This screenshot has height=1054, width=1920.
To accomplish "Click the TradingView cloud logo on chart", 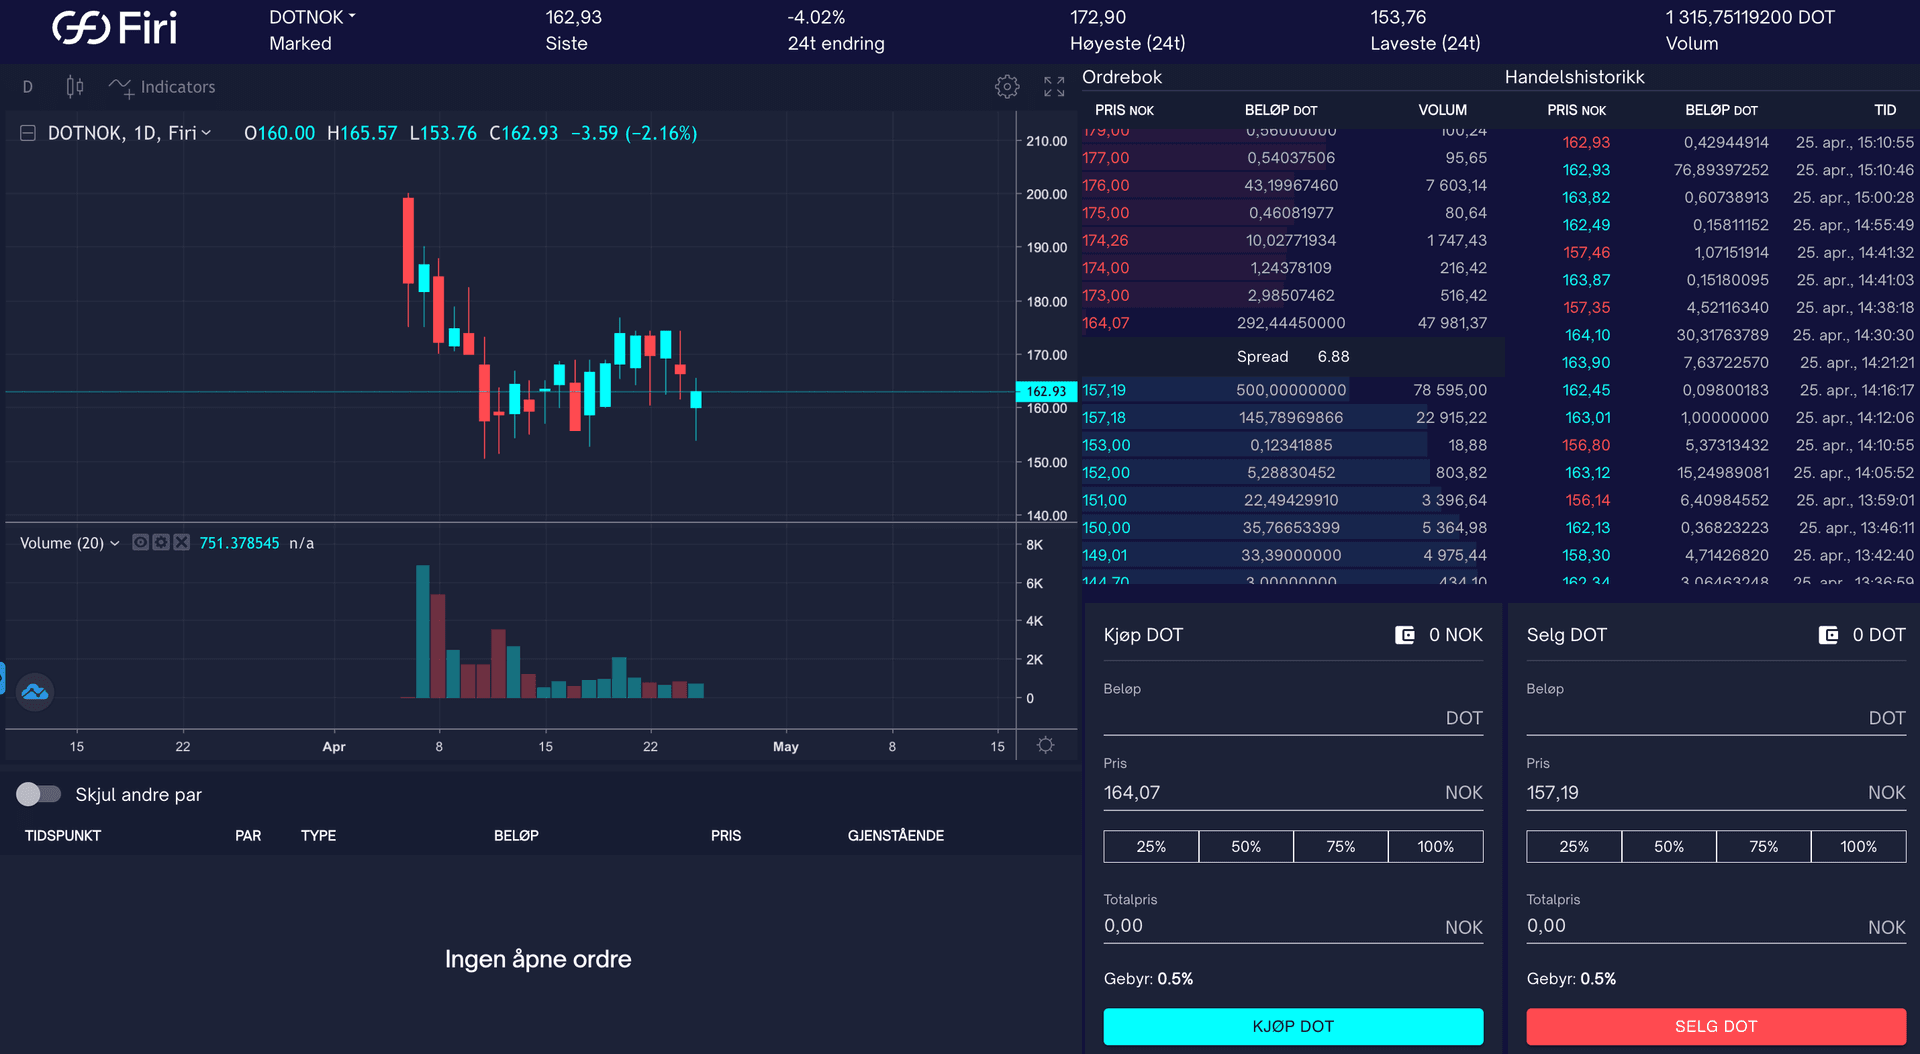I will (x=35, y=691).
